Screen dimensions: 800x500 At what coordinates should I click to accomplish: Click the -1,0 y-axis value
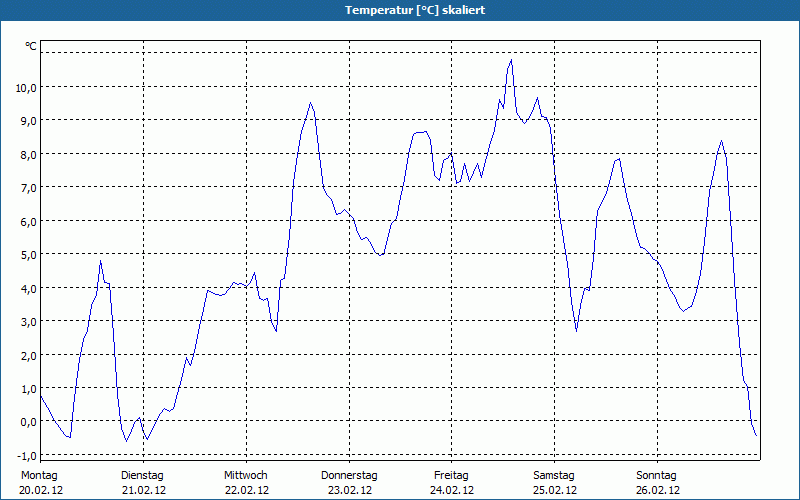(27, 455)
